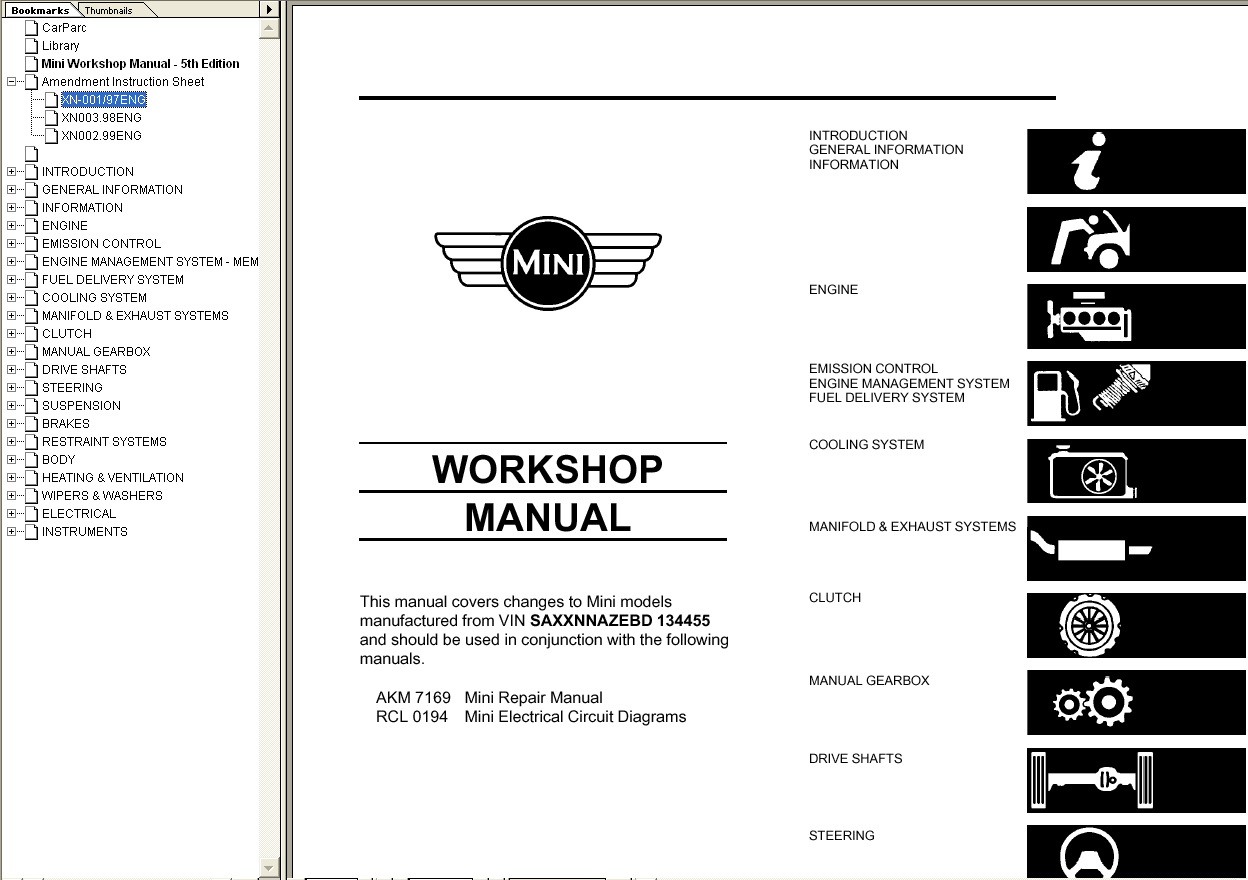Select the XN-001/97ENG bookmark
The height and width of the screenshot is (880, 1248).
click(103, 100)
